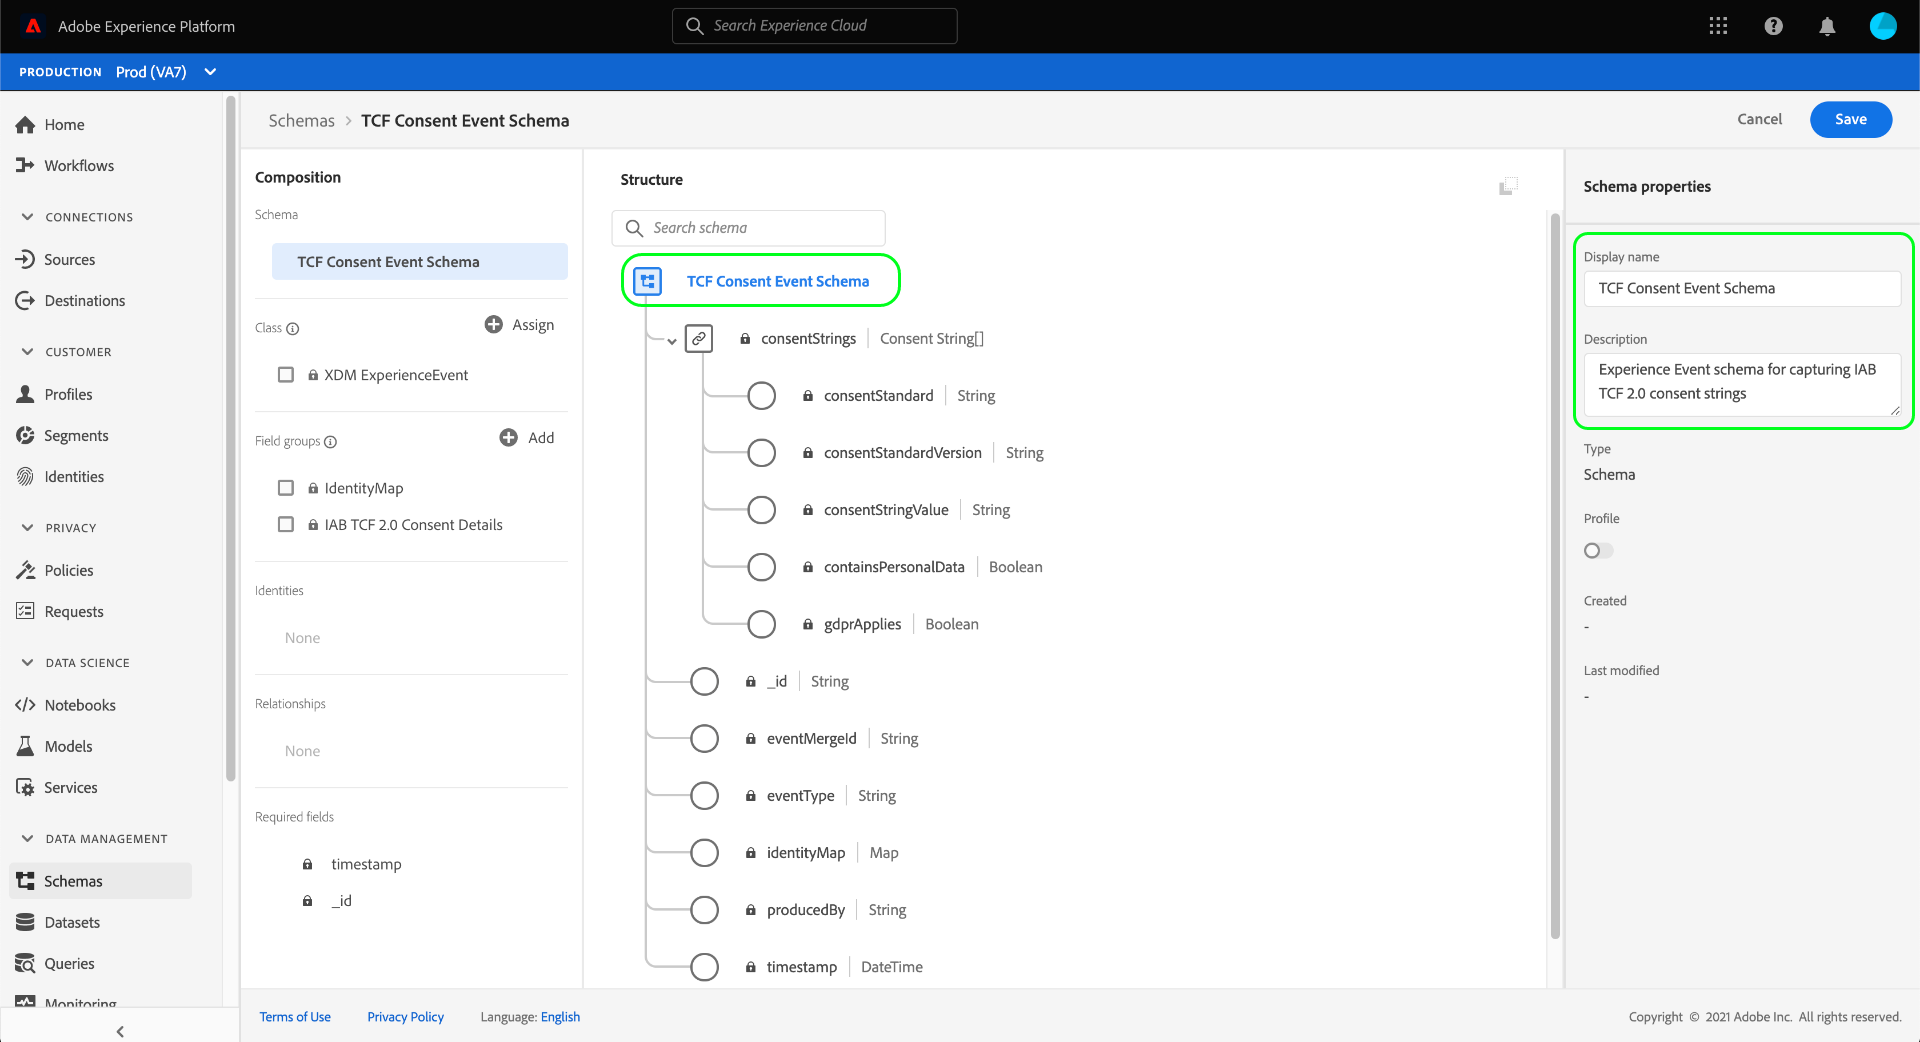
Task: Check the XDM ExperienceEvent checkbox
Action: (x=286, y=374)
